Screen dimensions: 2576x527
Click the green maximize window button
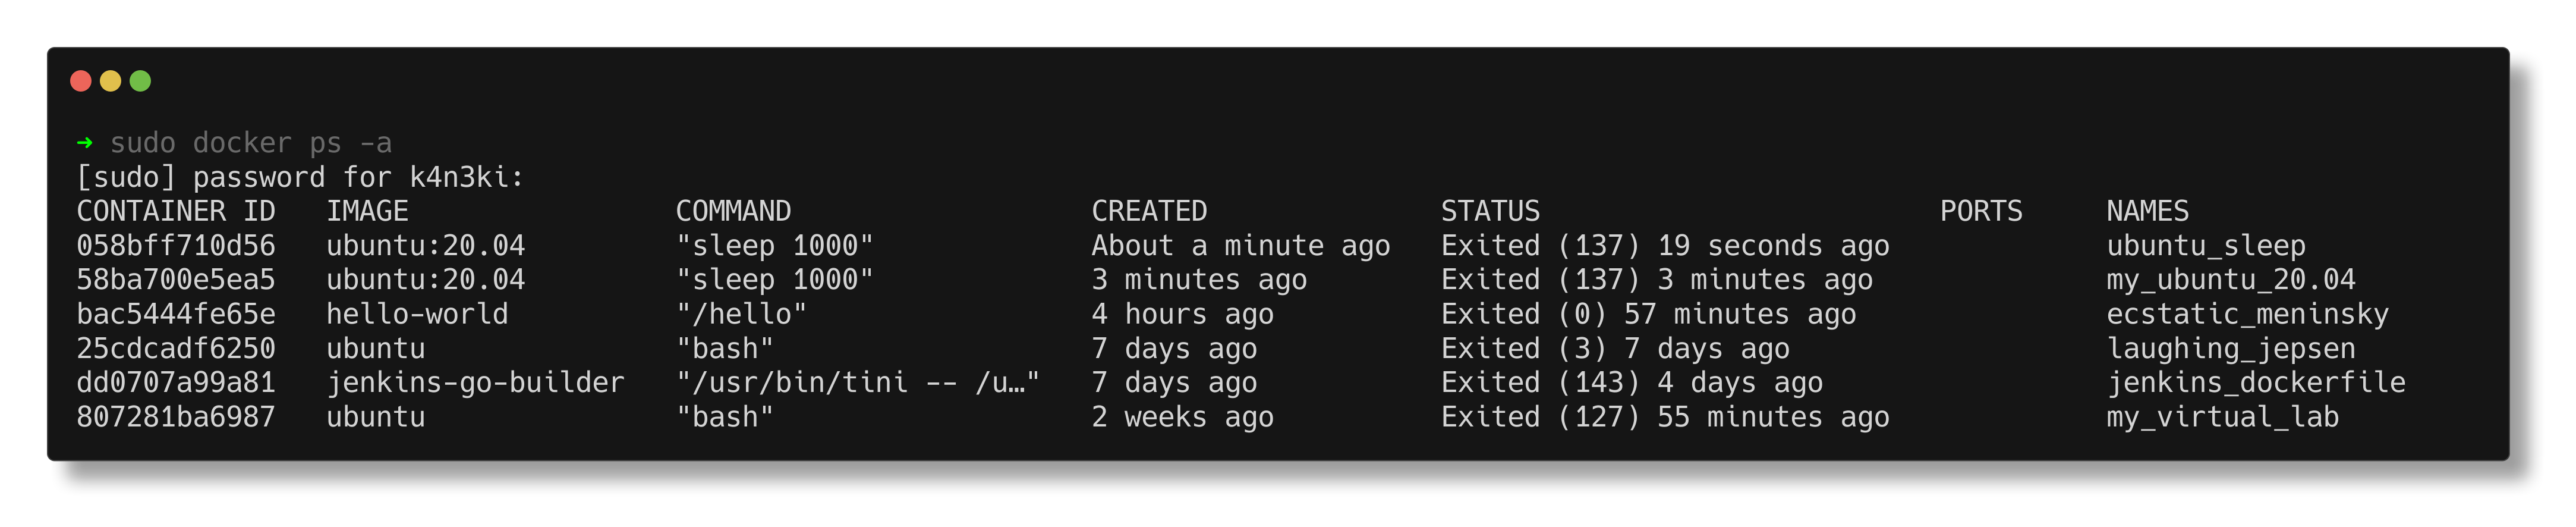[x=141, y=81]
